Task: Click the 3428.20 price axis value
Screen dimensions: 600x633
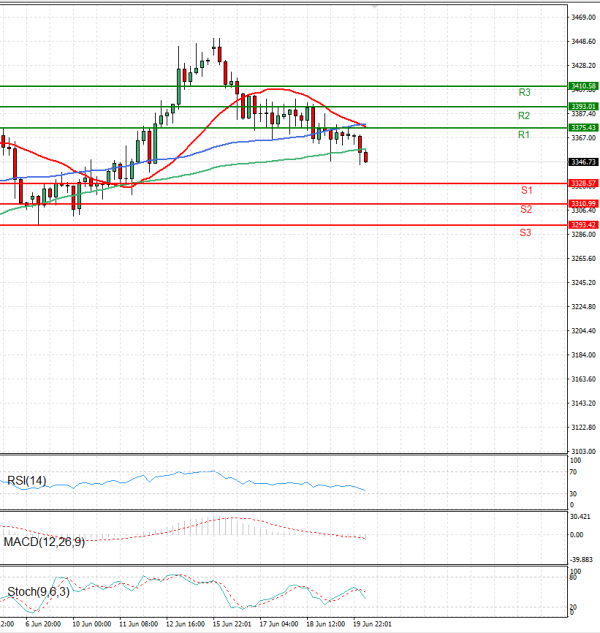Action: [x=583, y=65]
